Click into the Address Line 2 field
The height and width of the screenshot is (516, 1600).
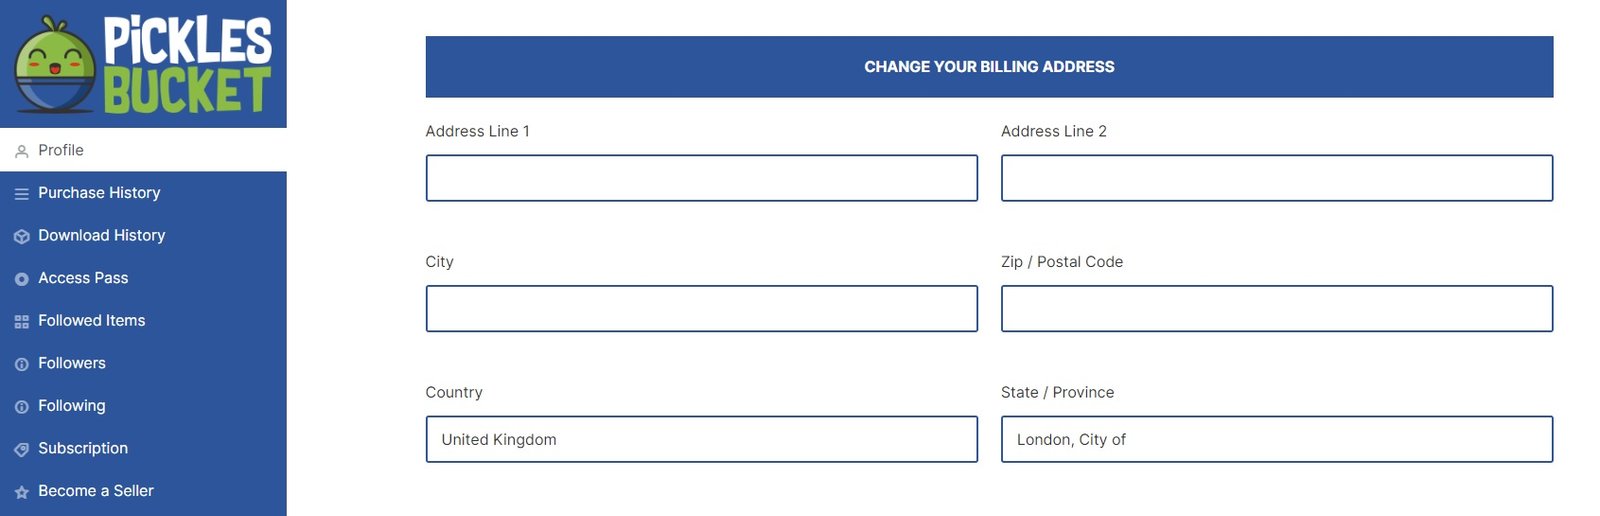[x=1276, y=178]
